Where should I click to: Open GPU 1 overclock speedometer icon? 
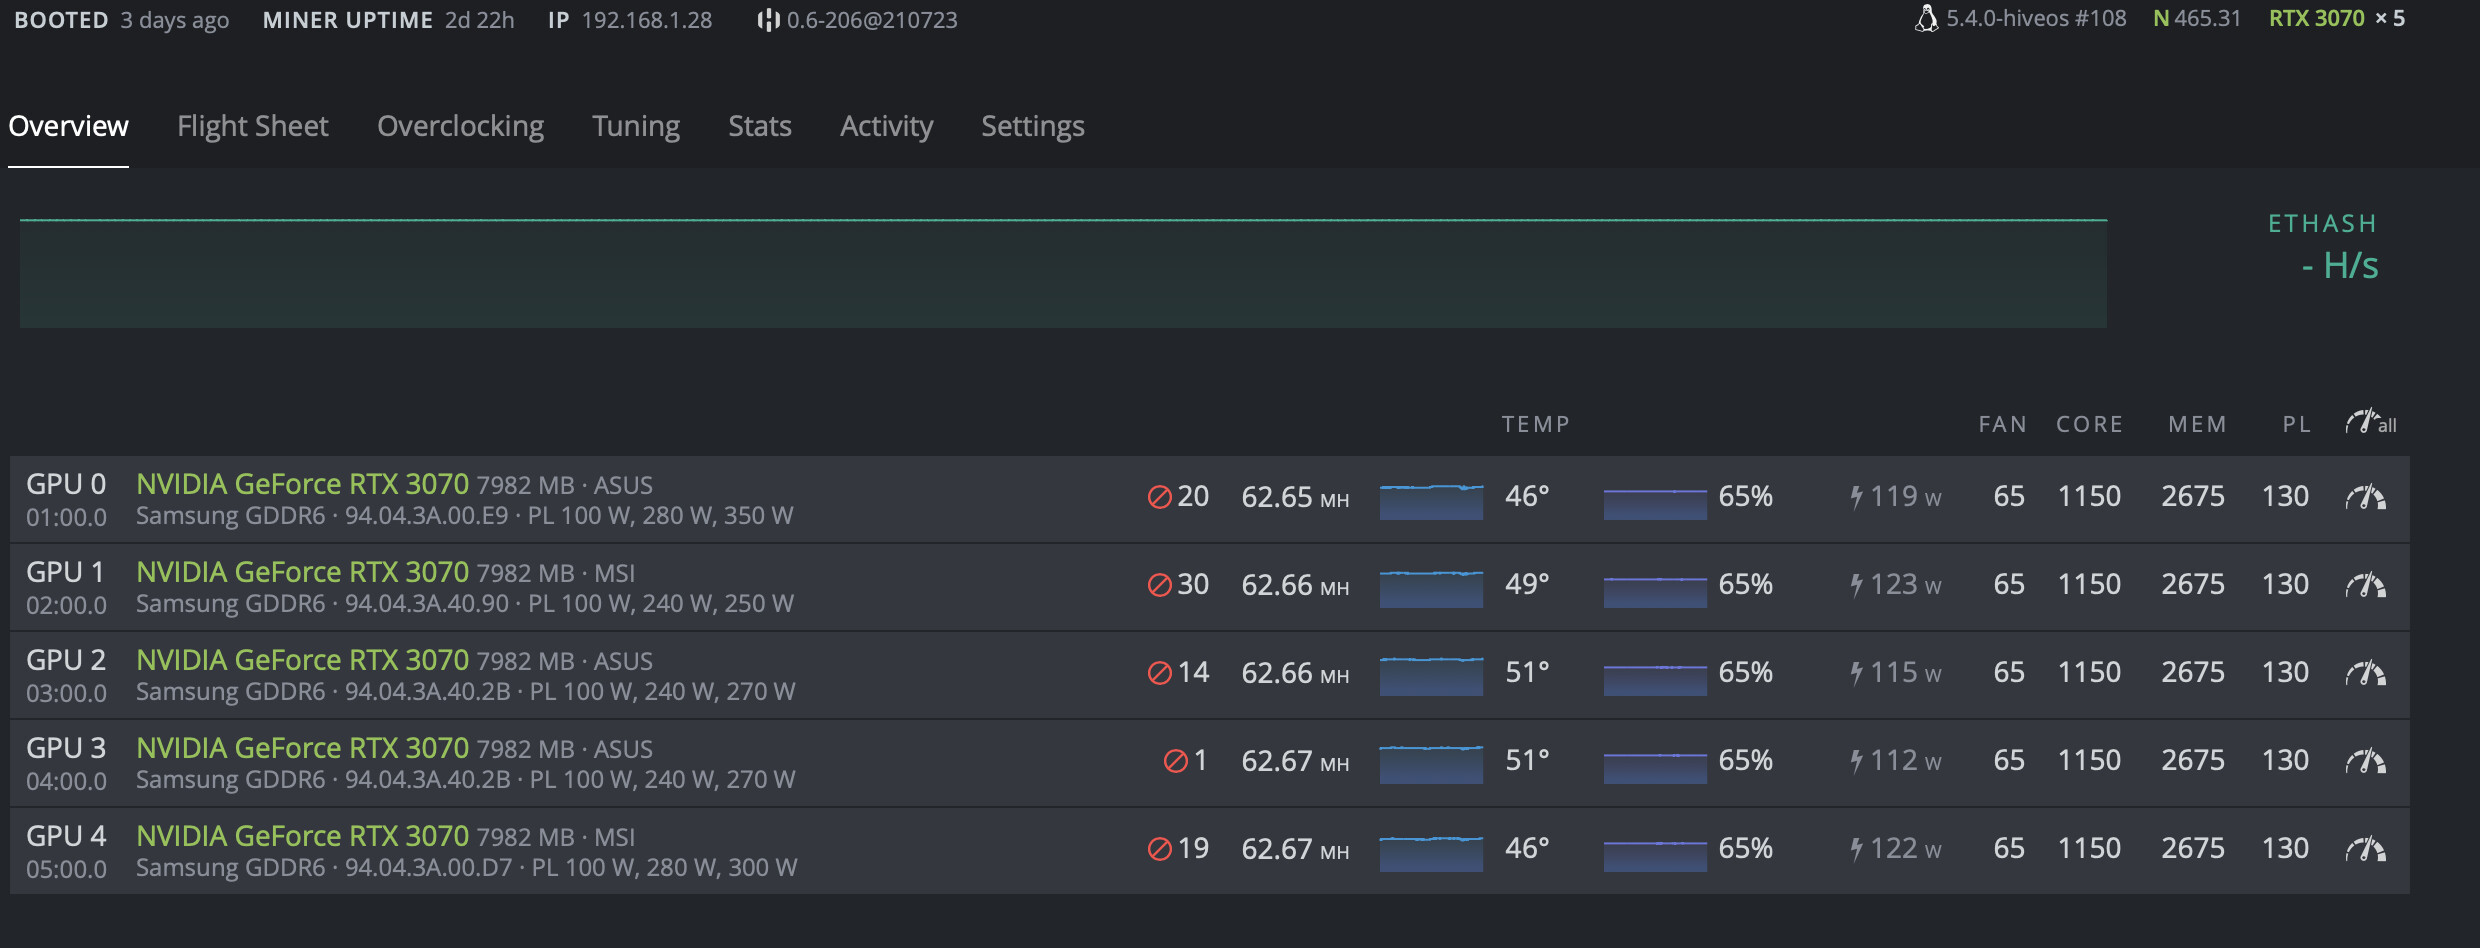[x=2365, y=585]
